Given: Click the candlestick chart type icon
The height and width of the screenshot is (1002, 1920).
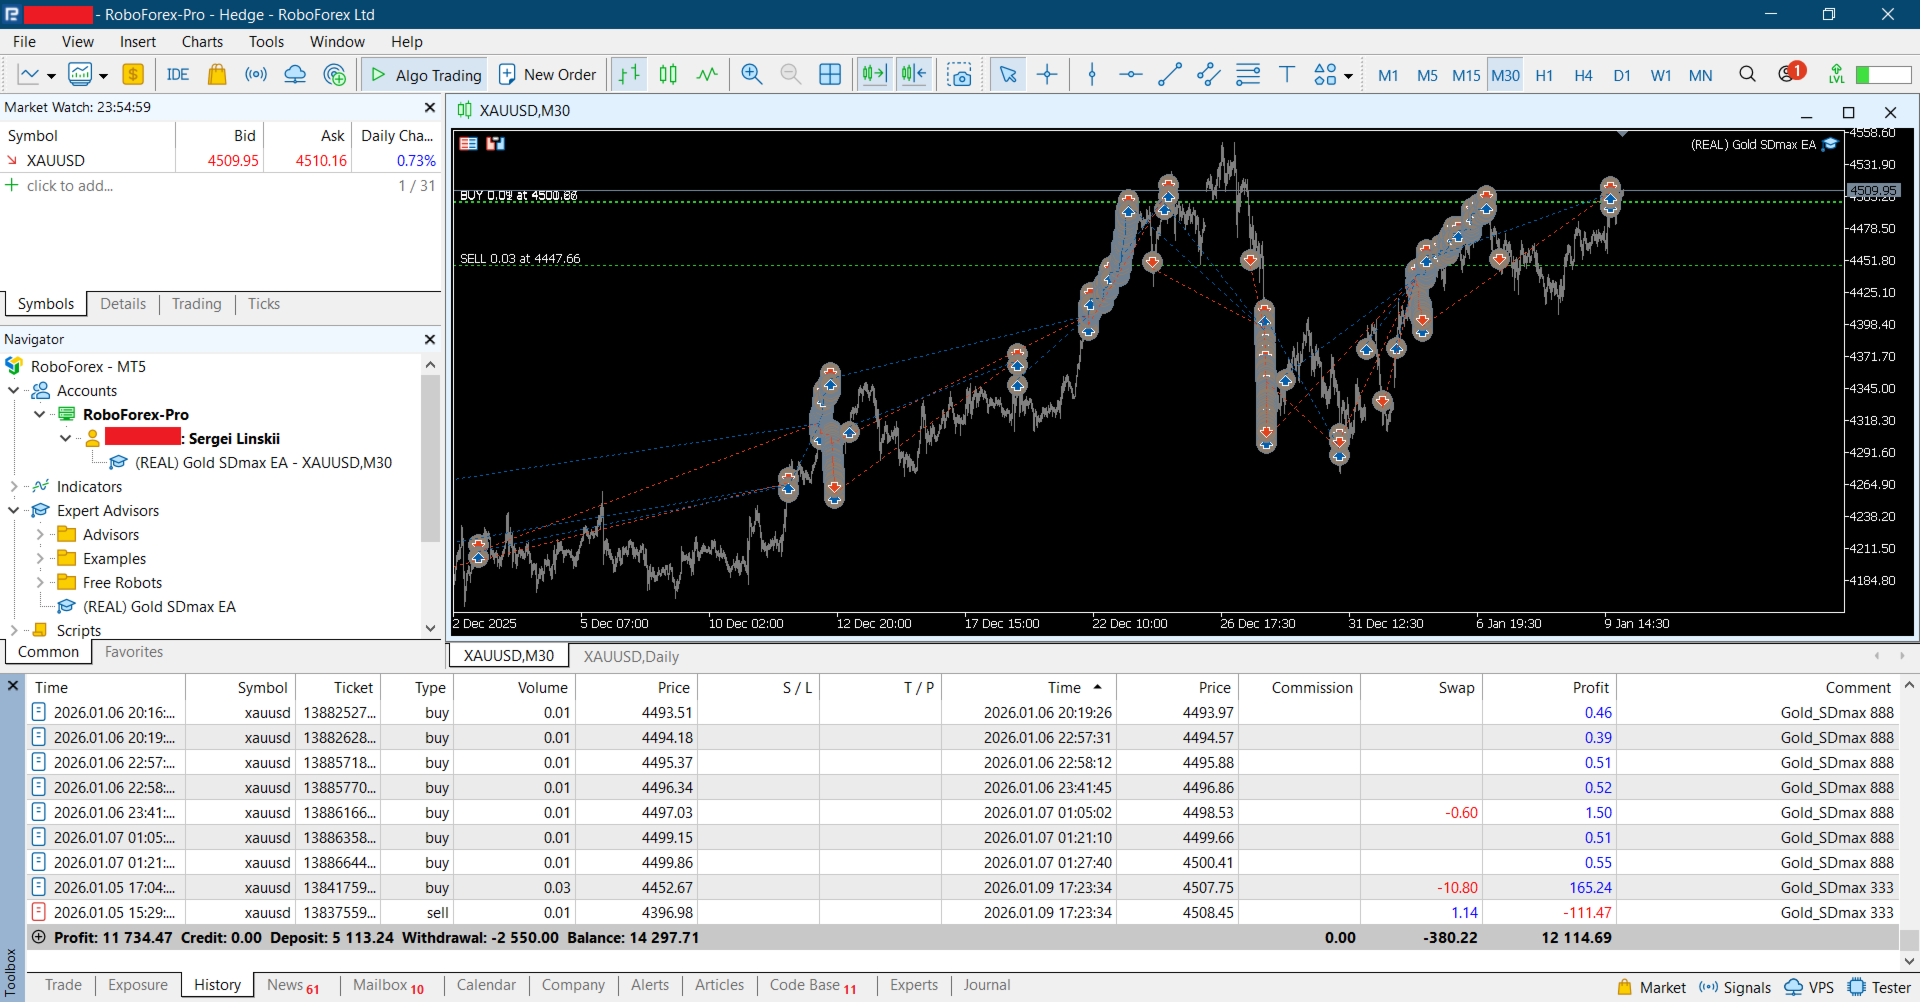Looking at the screenshot, I should 668,75.
